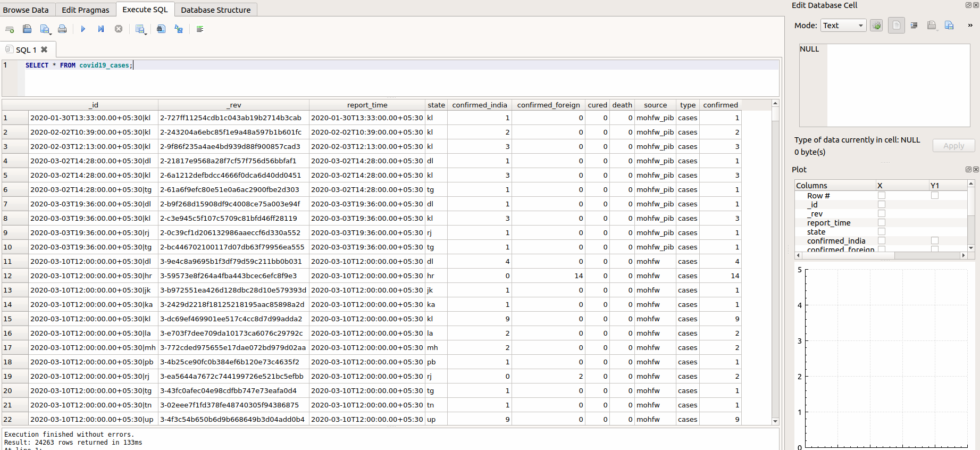Click the Columns header in the Plot panel
The width and height of the screenshot is (980, 450).
[834, 186]
